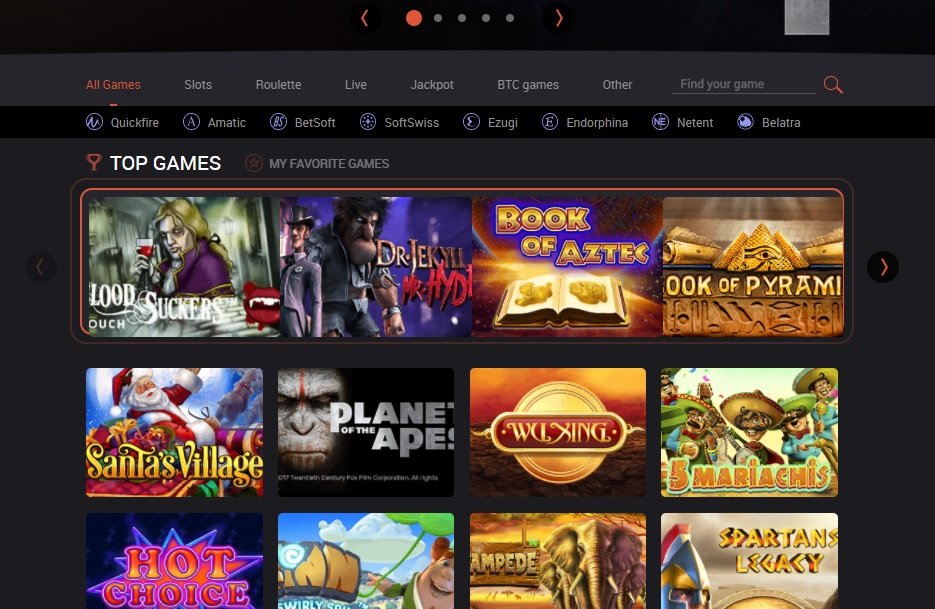The height and width of the screenshot is (609, 935).
Task: Select the fifth banner slide dot
Action: click(510, 18)
